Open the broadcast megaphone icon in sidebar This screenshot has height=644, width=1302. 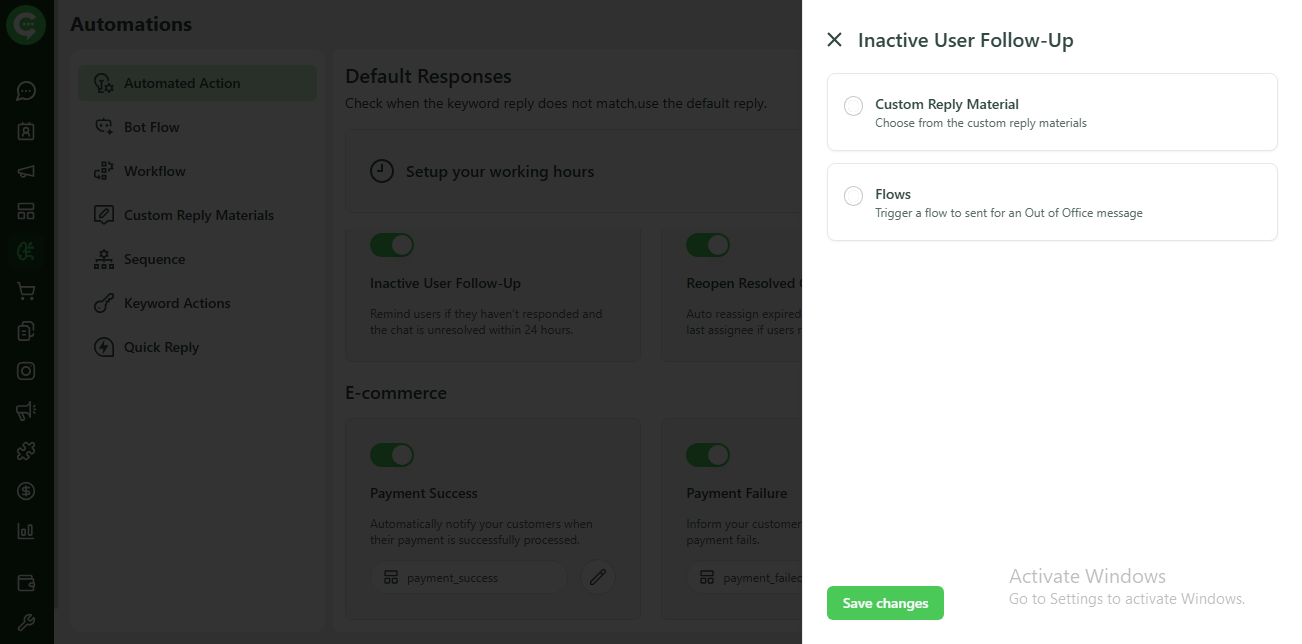tap(26, 171)
